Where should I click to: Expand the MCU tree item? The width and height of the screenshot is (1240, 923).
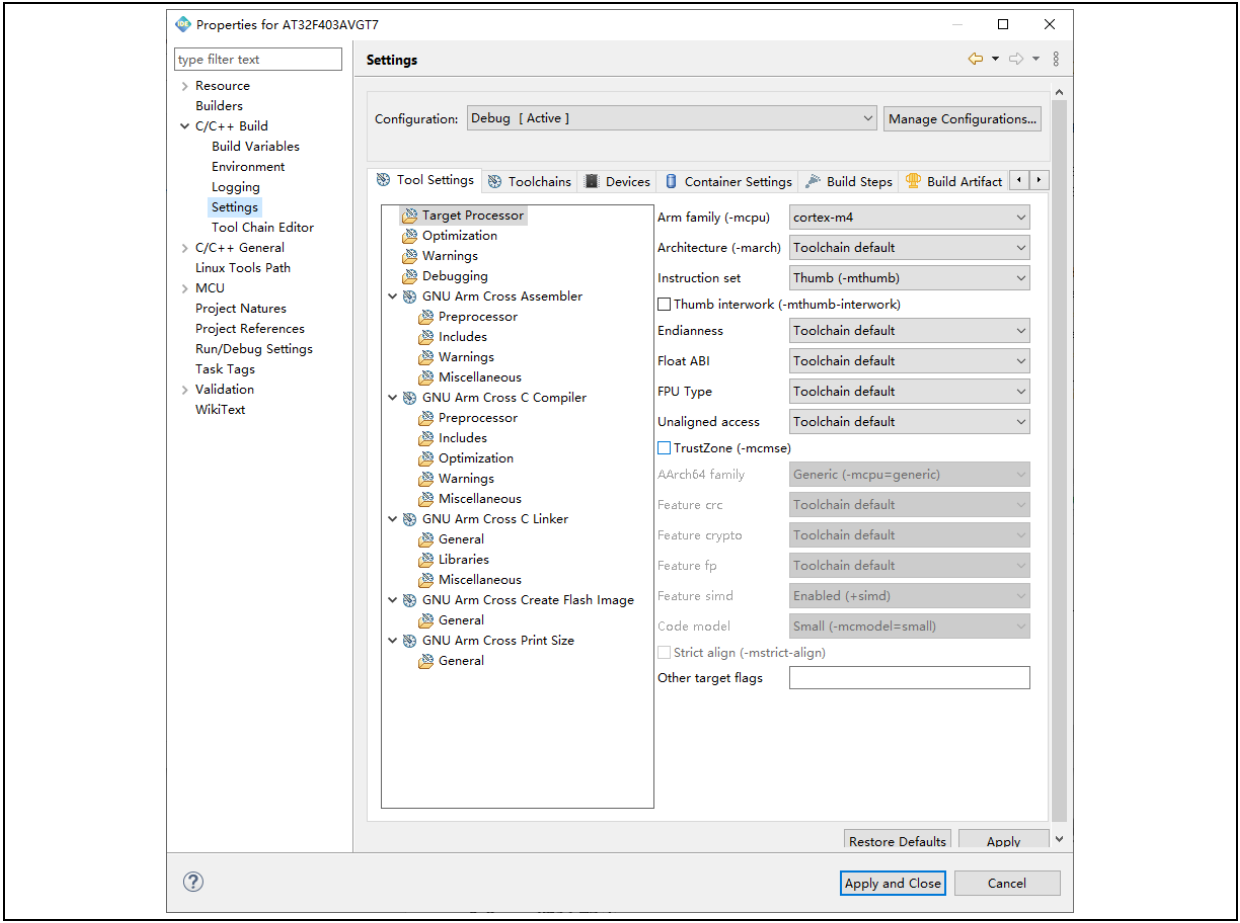(x=185, y=289)
